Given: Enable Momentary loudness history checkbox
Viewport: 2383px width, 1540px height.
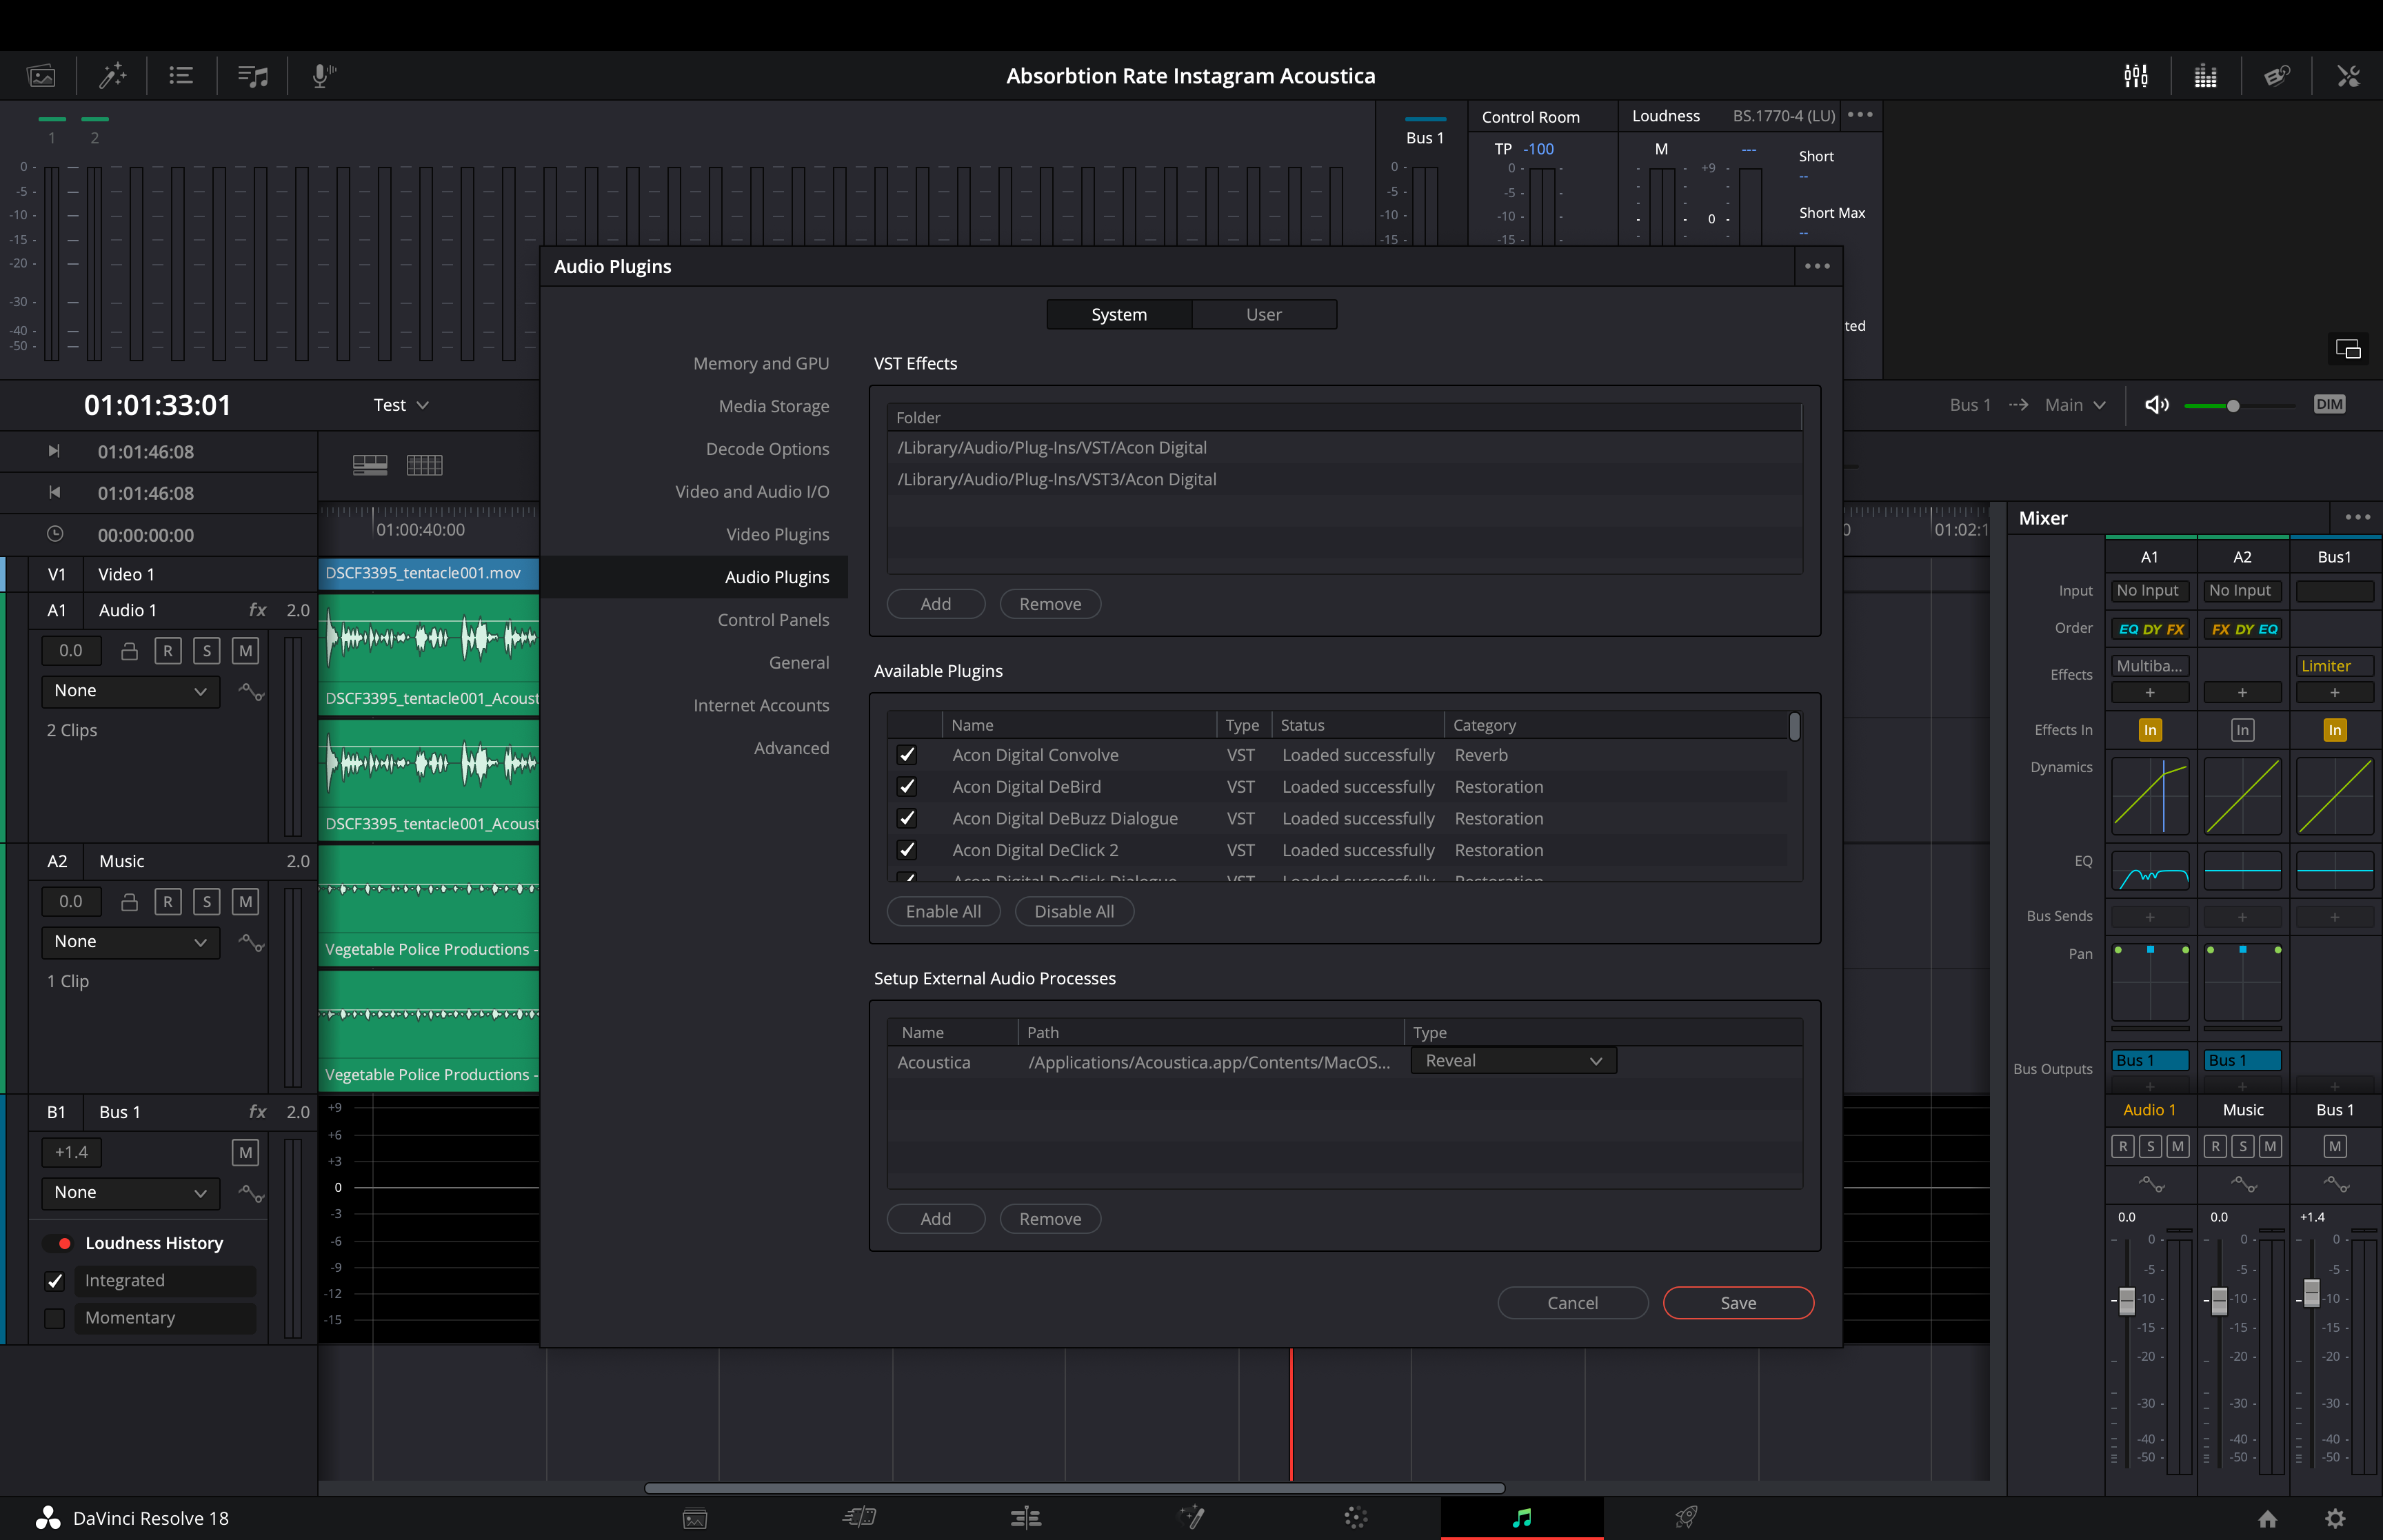Looking at the screenshot, I should tap(55, 1318).
